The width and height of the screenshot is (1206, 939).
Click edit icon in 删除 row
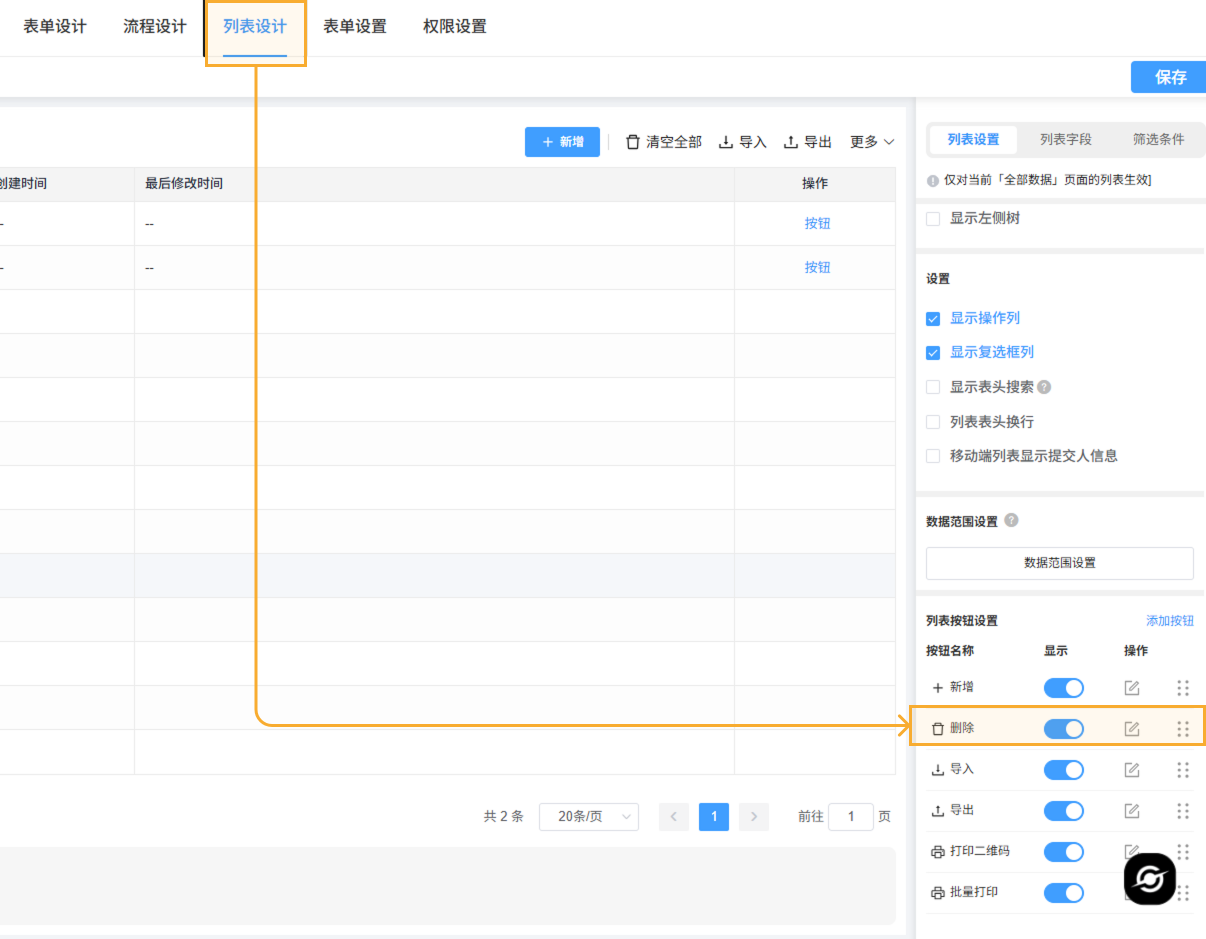[x=1132, y=729]
